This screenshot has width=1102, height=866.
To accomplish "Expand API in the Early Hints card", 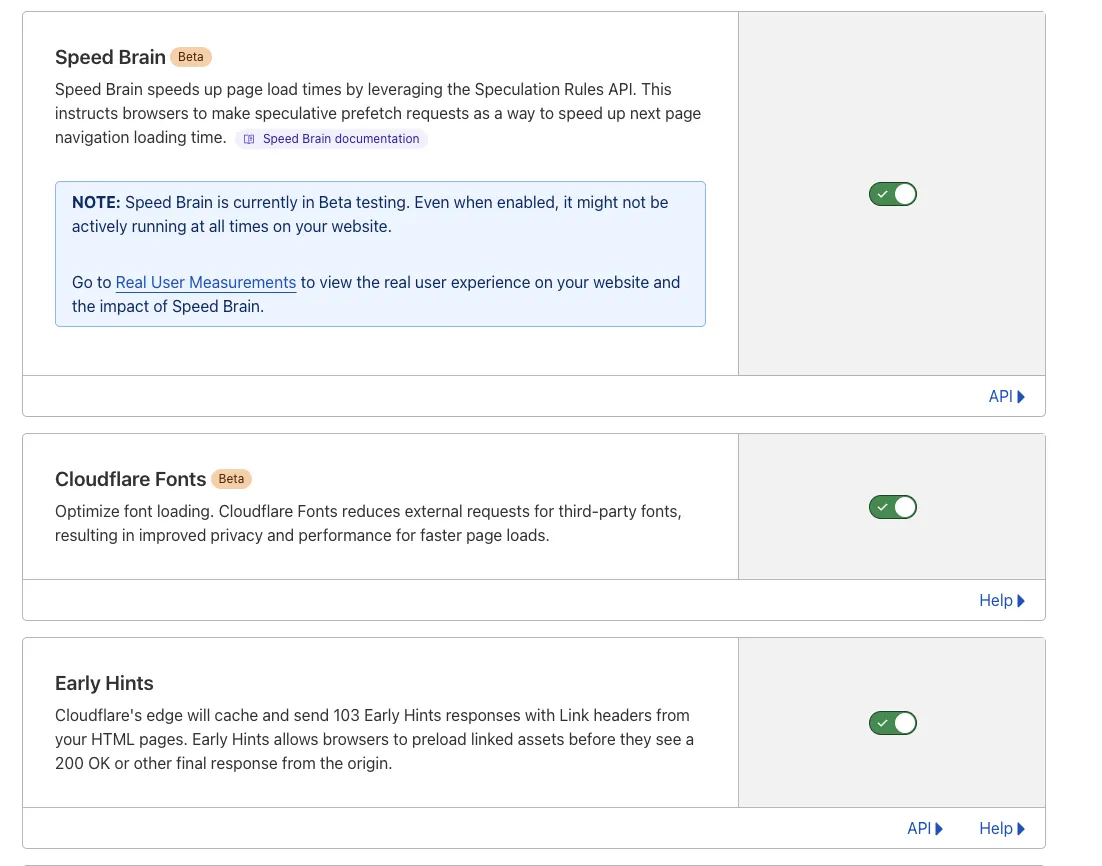I will [925, 828].
